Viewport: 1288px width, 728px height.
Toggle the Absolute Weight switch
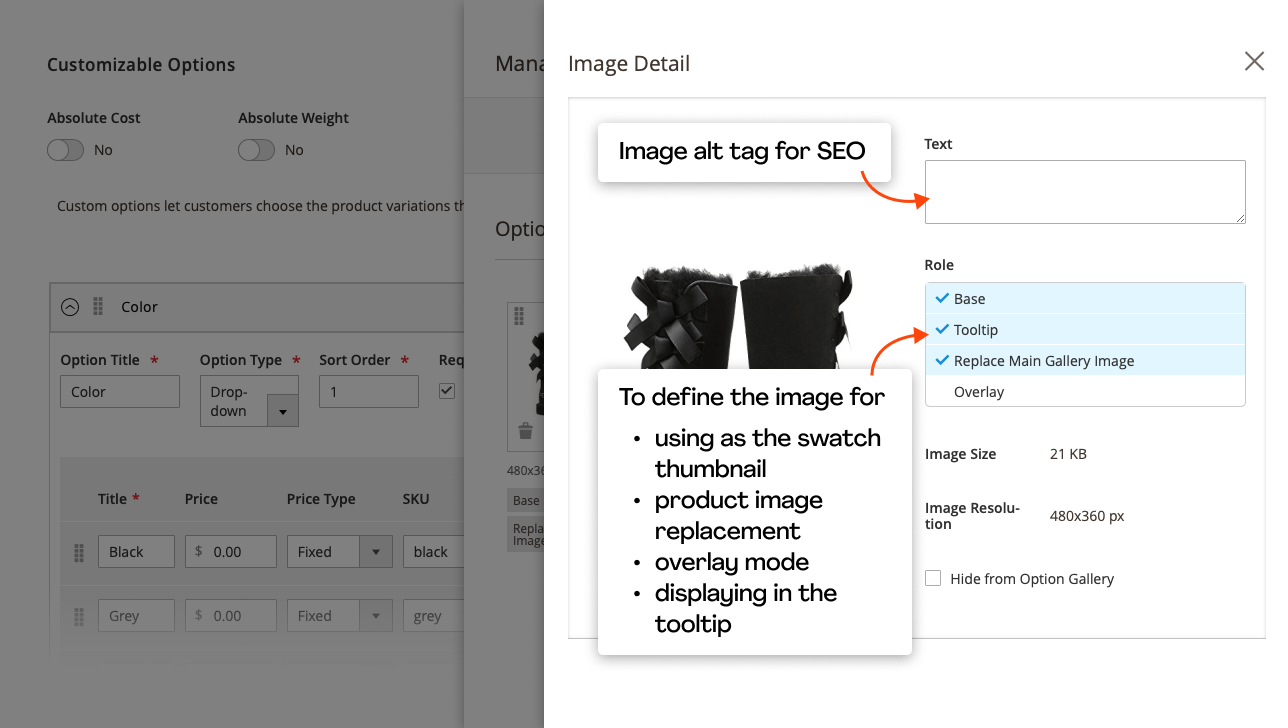pos(256,150)
